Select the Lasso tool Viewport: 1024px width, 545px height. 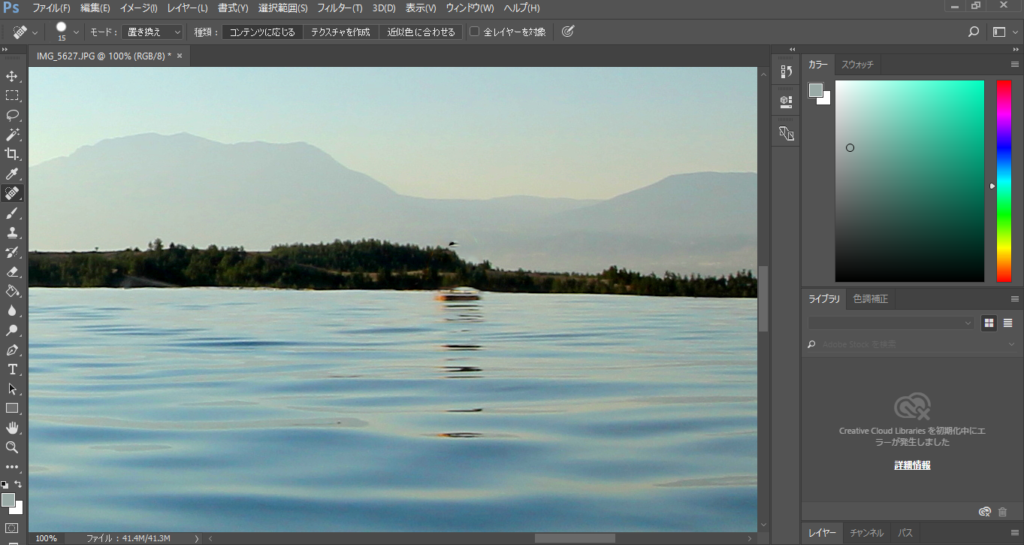point(12,115)
